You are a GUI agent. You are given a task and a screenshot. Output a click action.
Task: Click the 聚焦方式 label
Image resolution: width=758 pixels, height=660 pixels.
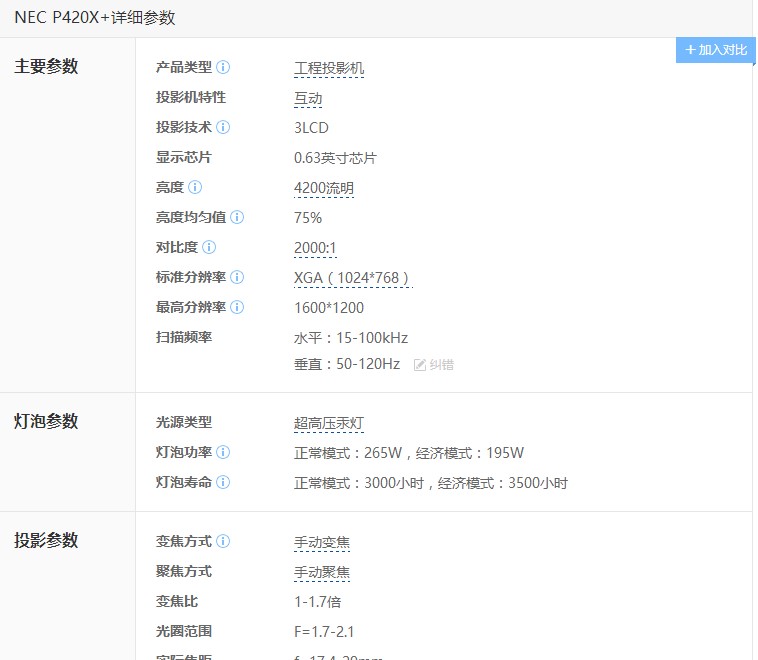point(184,571)
